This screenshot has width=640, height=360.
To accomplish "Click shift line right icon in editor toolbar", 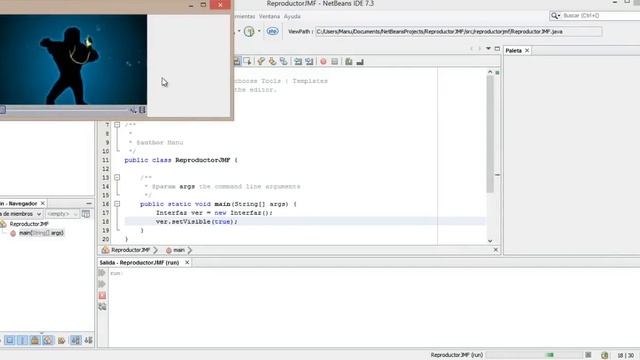I will coord(309,62).
